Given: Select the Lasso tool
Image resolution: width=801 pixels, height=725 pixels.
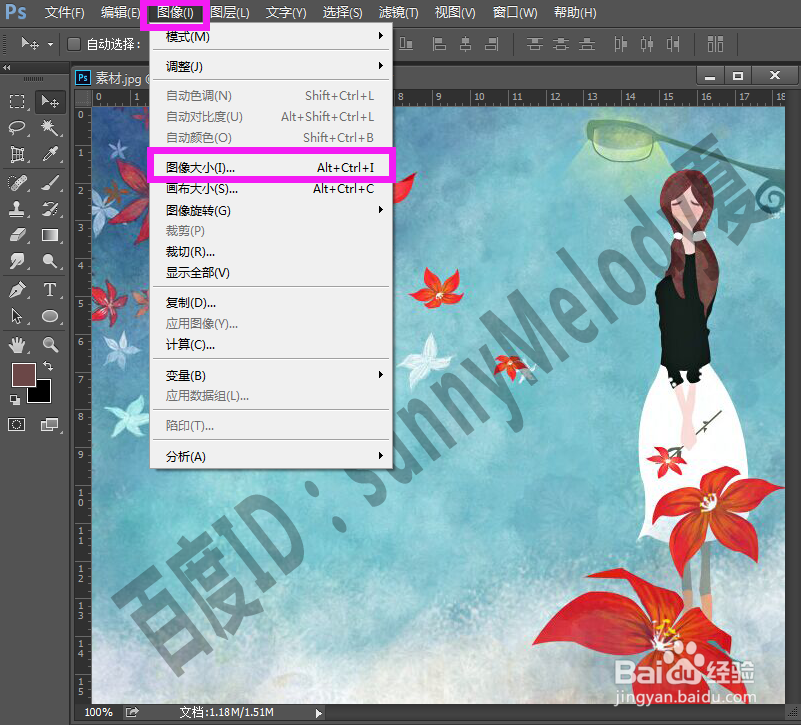Looking at the screenshot, I should 17,127.
